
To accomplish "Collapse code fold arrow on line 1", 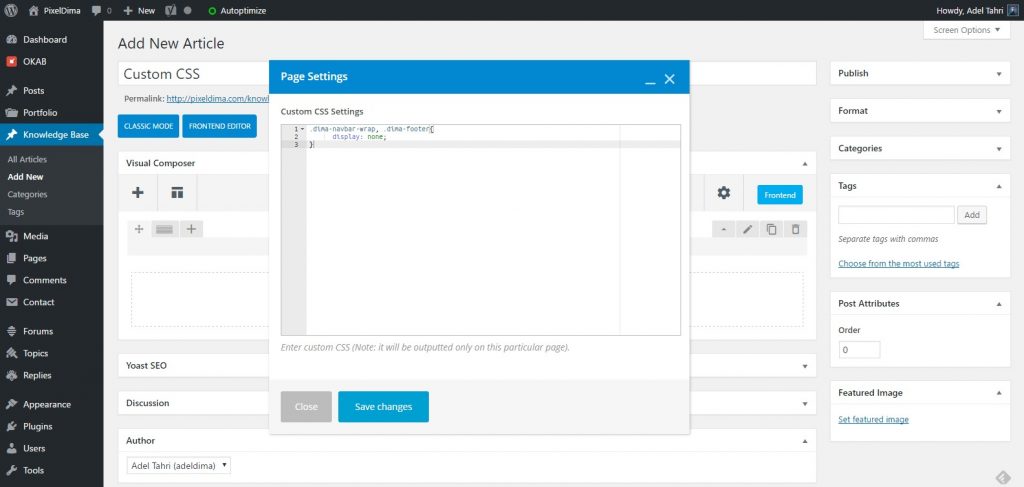I will coord(302,129).
